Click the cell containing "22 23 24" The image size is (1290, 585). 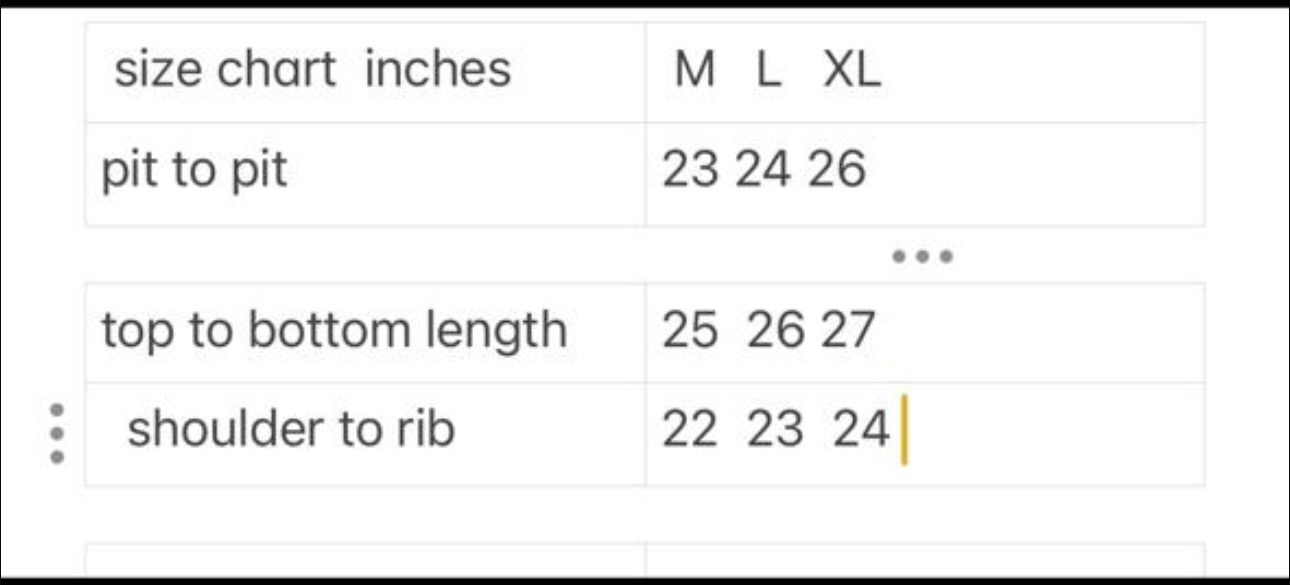point(925,431)
